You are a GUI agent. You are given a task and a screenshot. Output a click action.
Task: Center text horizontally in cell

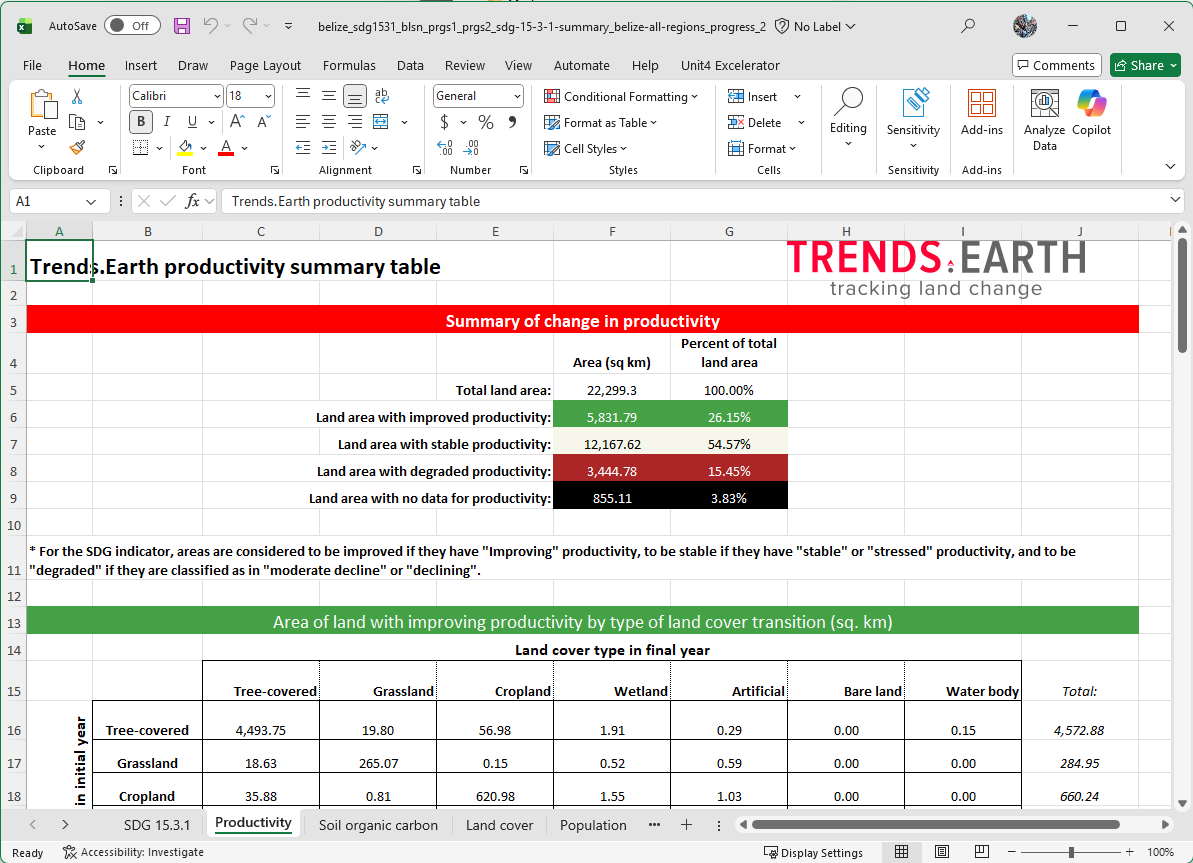329,122
